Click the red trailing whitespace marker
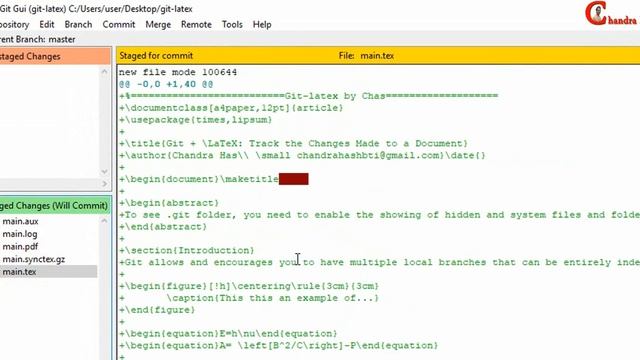640x360 pixels. (293, 179)
